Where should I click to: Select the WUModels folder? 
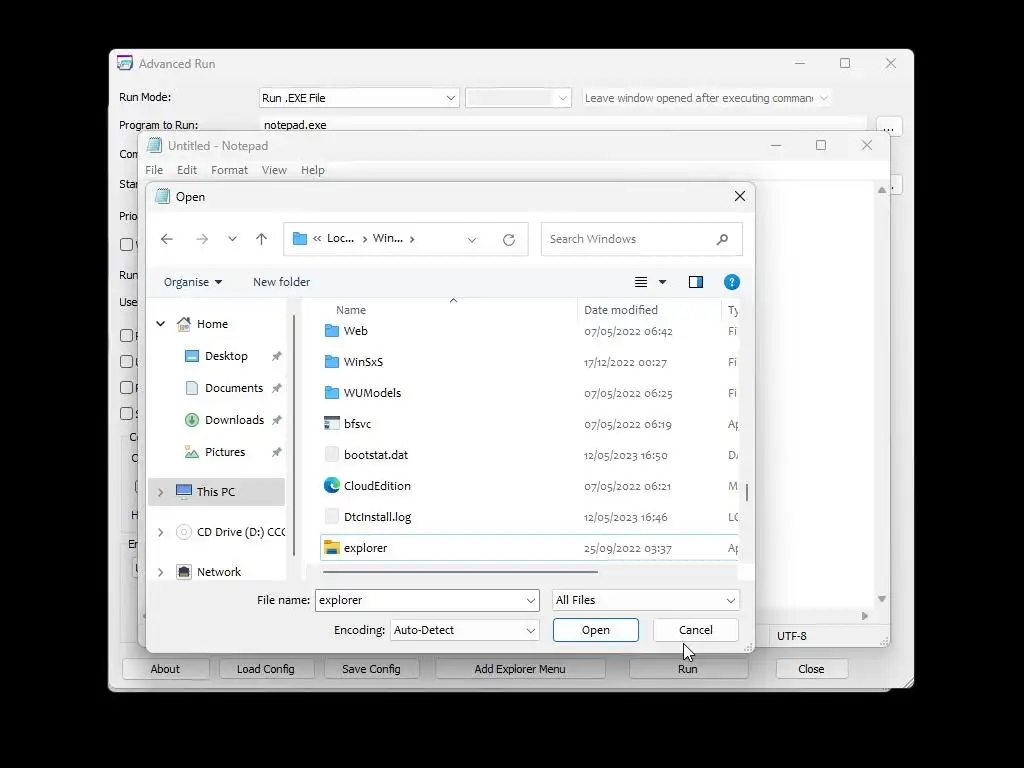click(x=372, y=393)
